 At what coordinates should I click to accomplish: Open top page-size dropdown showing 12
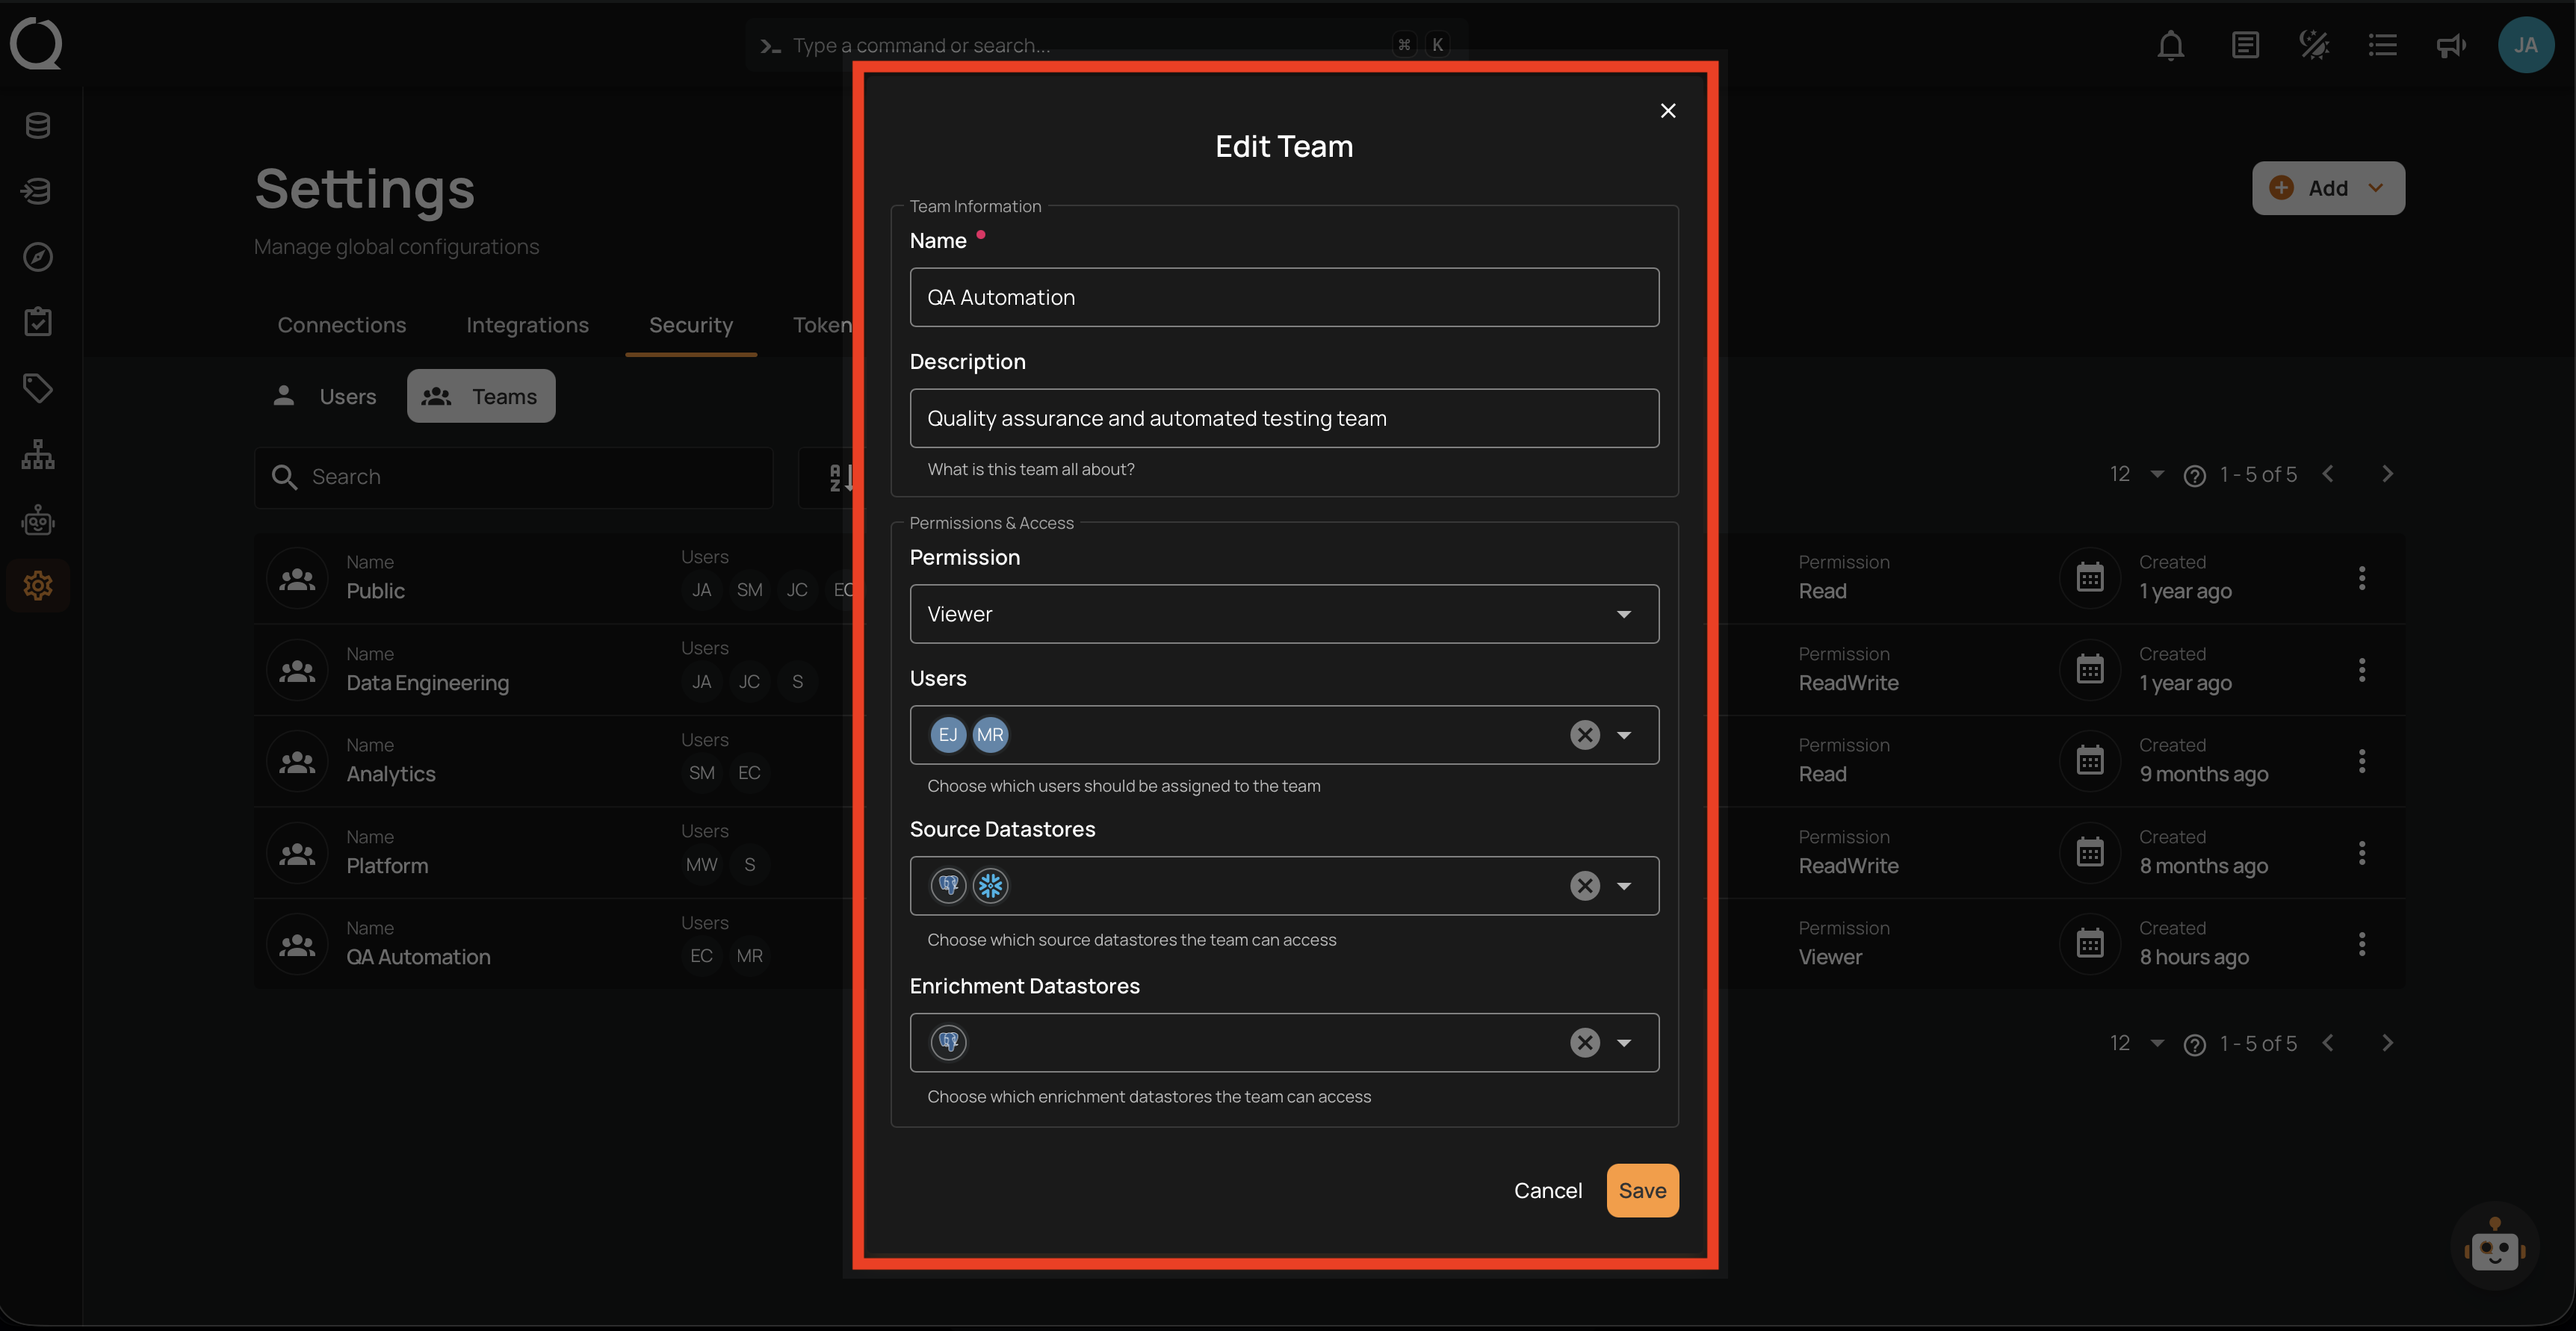[2137, 475]
